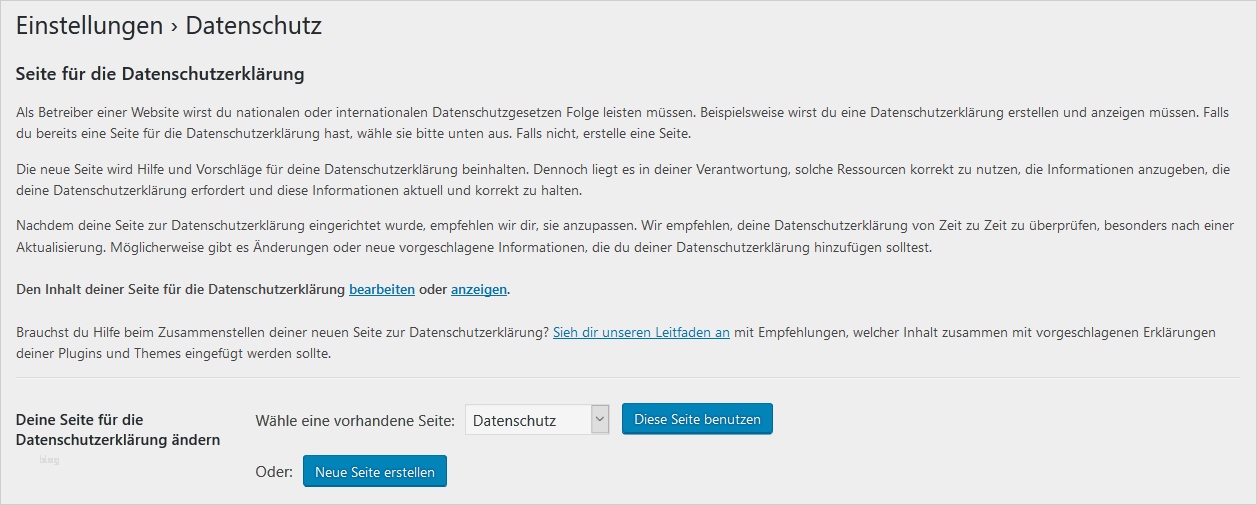Click the "Neue Seite erstellen" button
Viewport: 1257px width, 505px height.
375,472
